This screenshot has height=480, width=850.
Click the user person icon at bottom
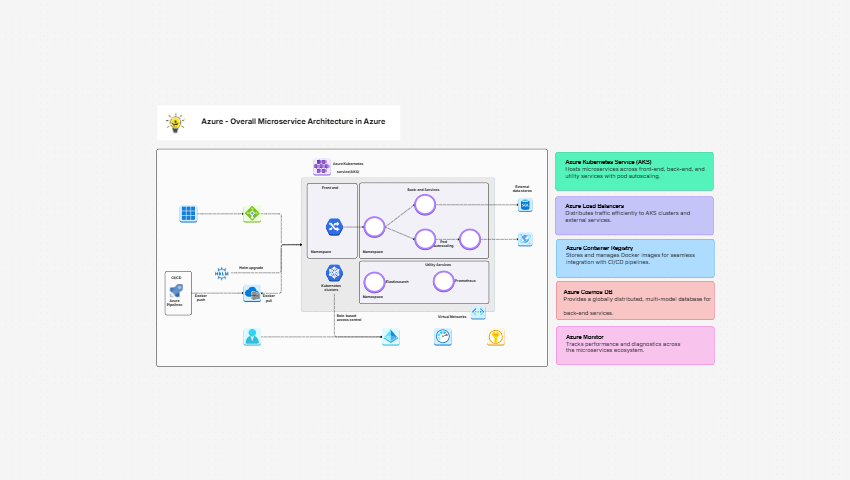click(x=252, y=337)
